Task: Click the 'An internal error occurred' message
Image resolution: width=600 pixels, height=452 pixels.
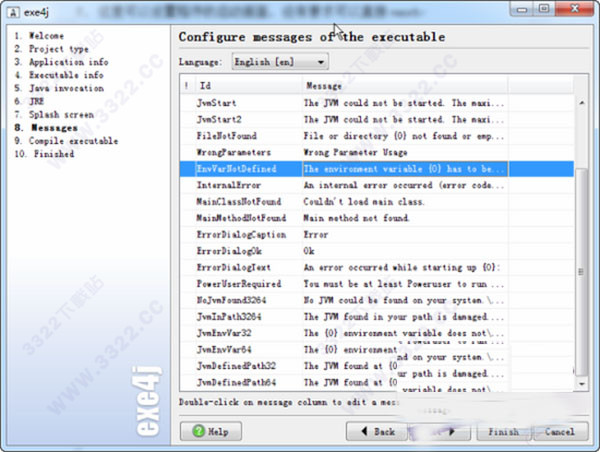Action: (x=404, y=185)
